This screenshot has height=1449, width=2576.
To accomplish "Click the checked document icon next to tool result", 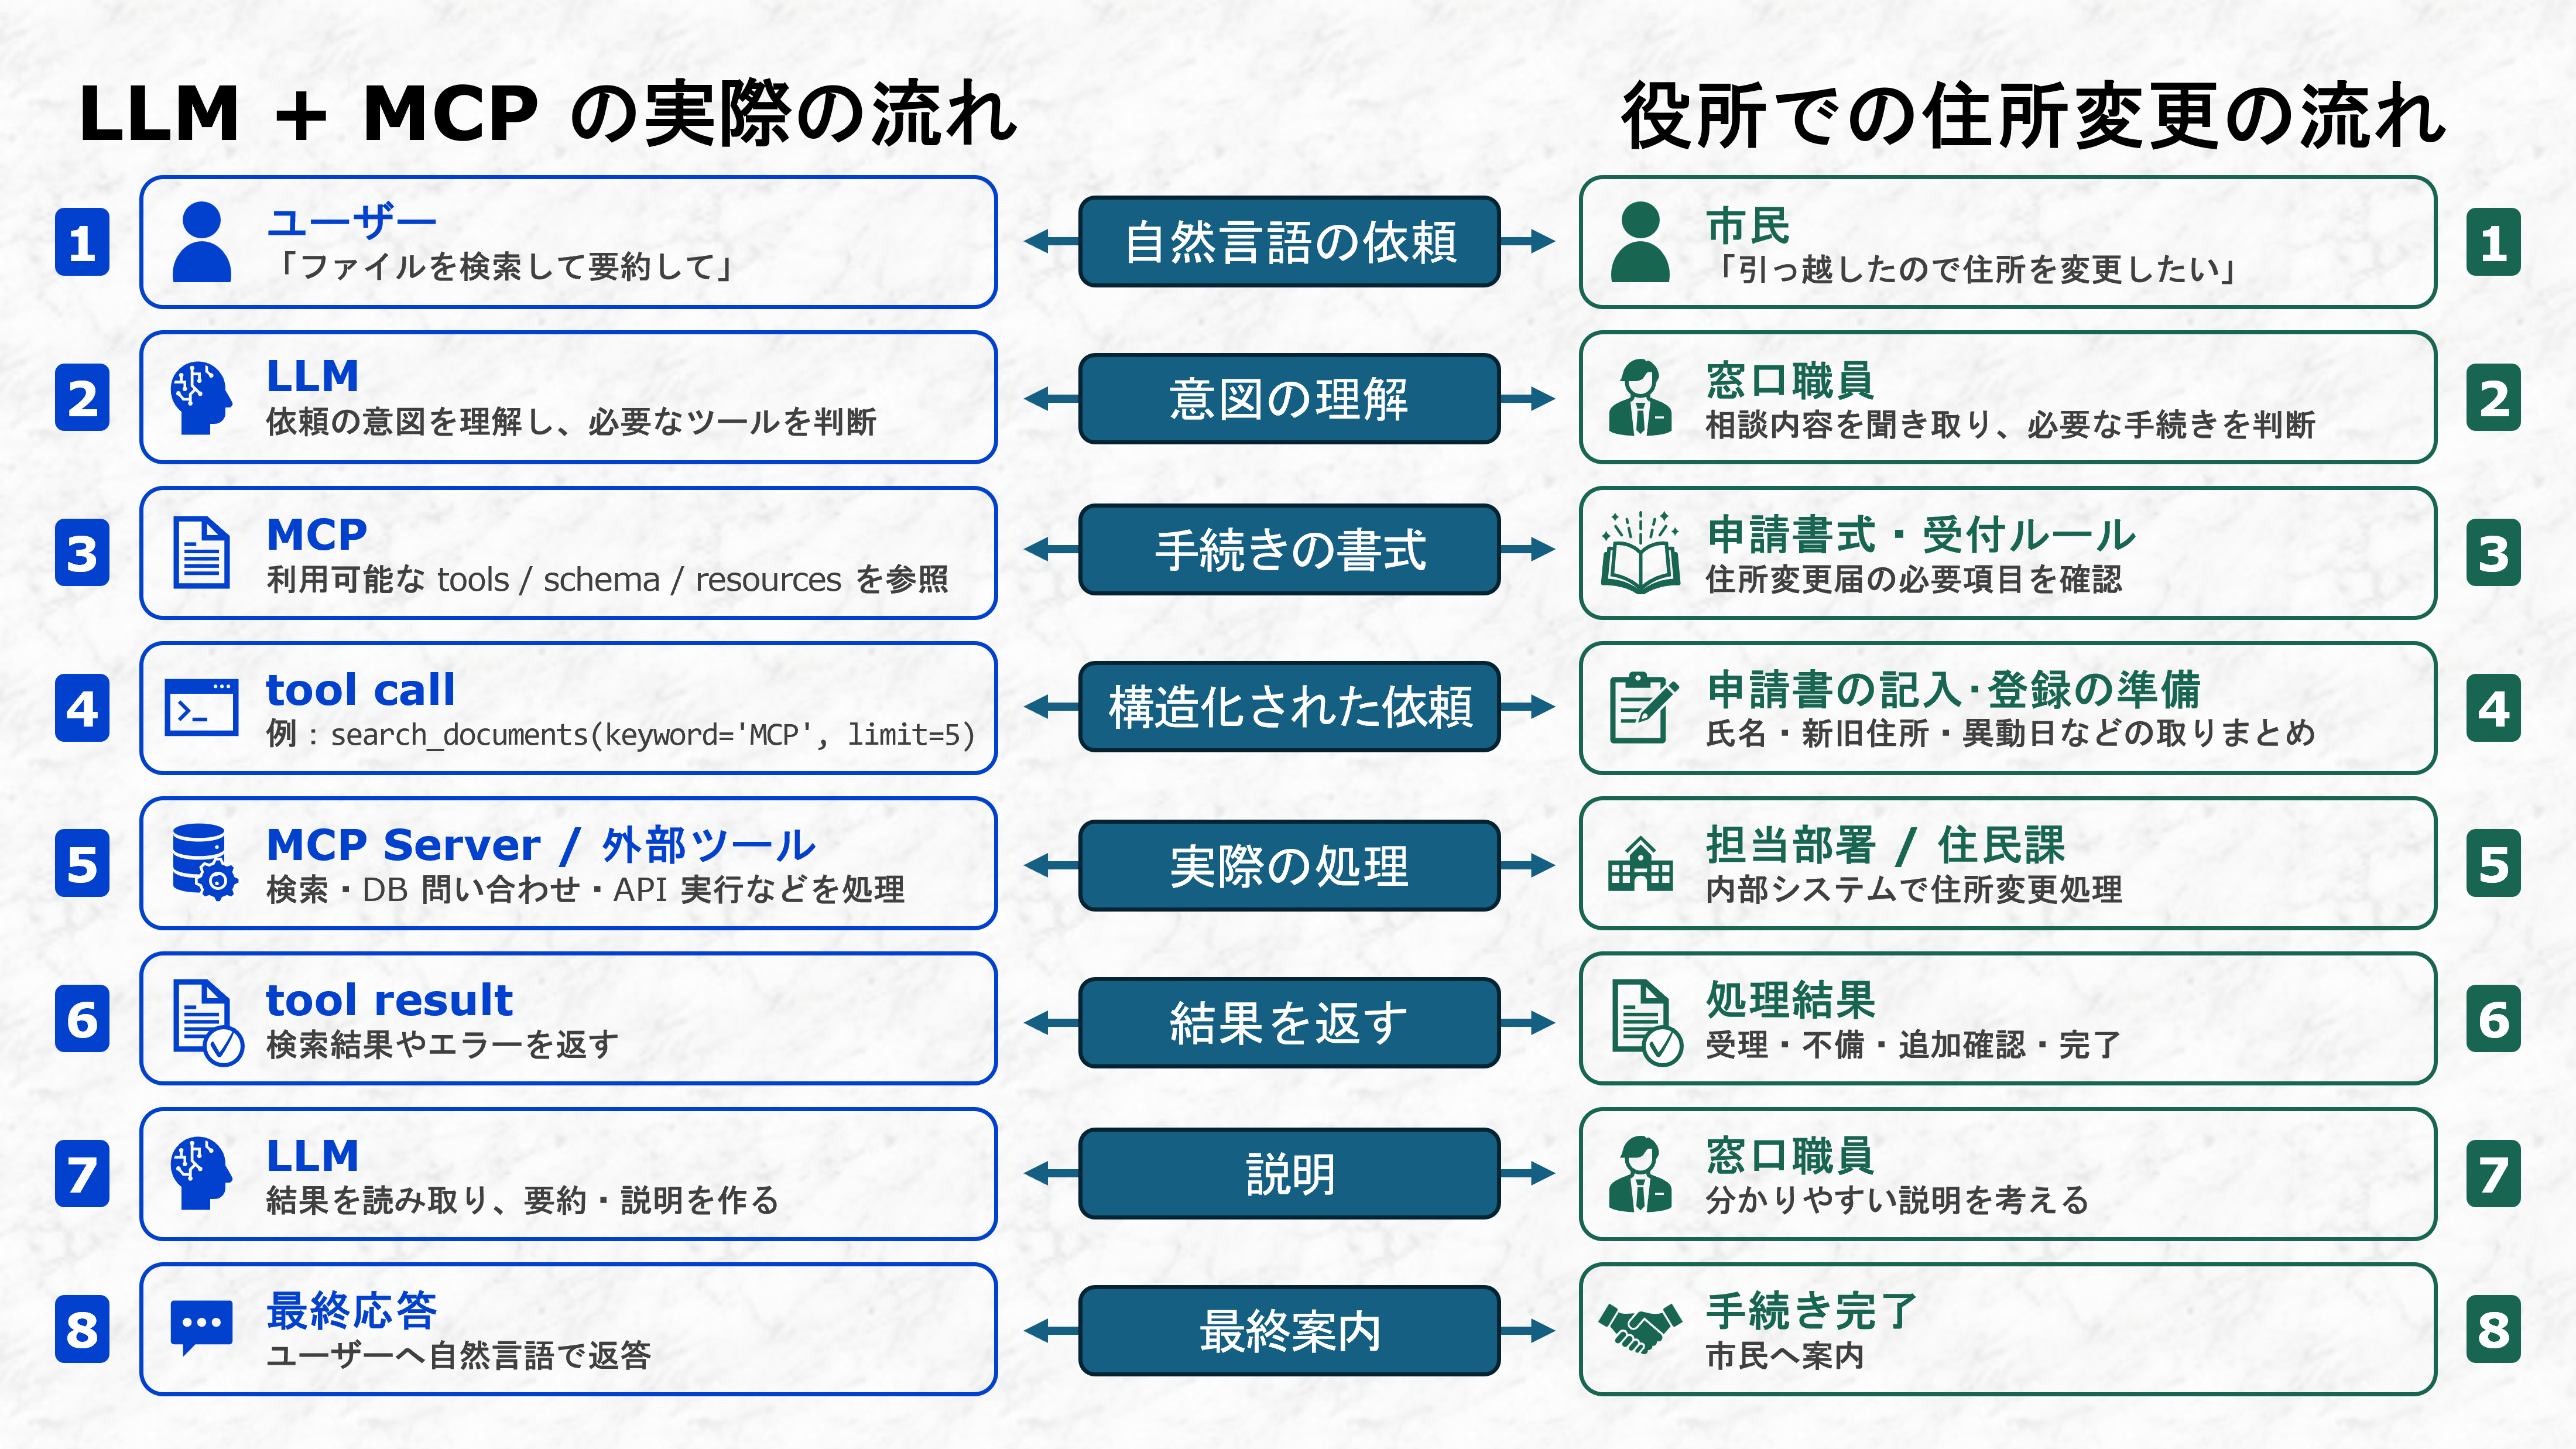I will (x=208, y=1022).
